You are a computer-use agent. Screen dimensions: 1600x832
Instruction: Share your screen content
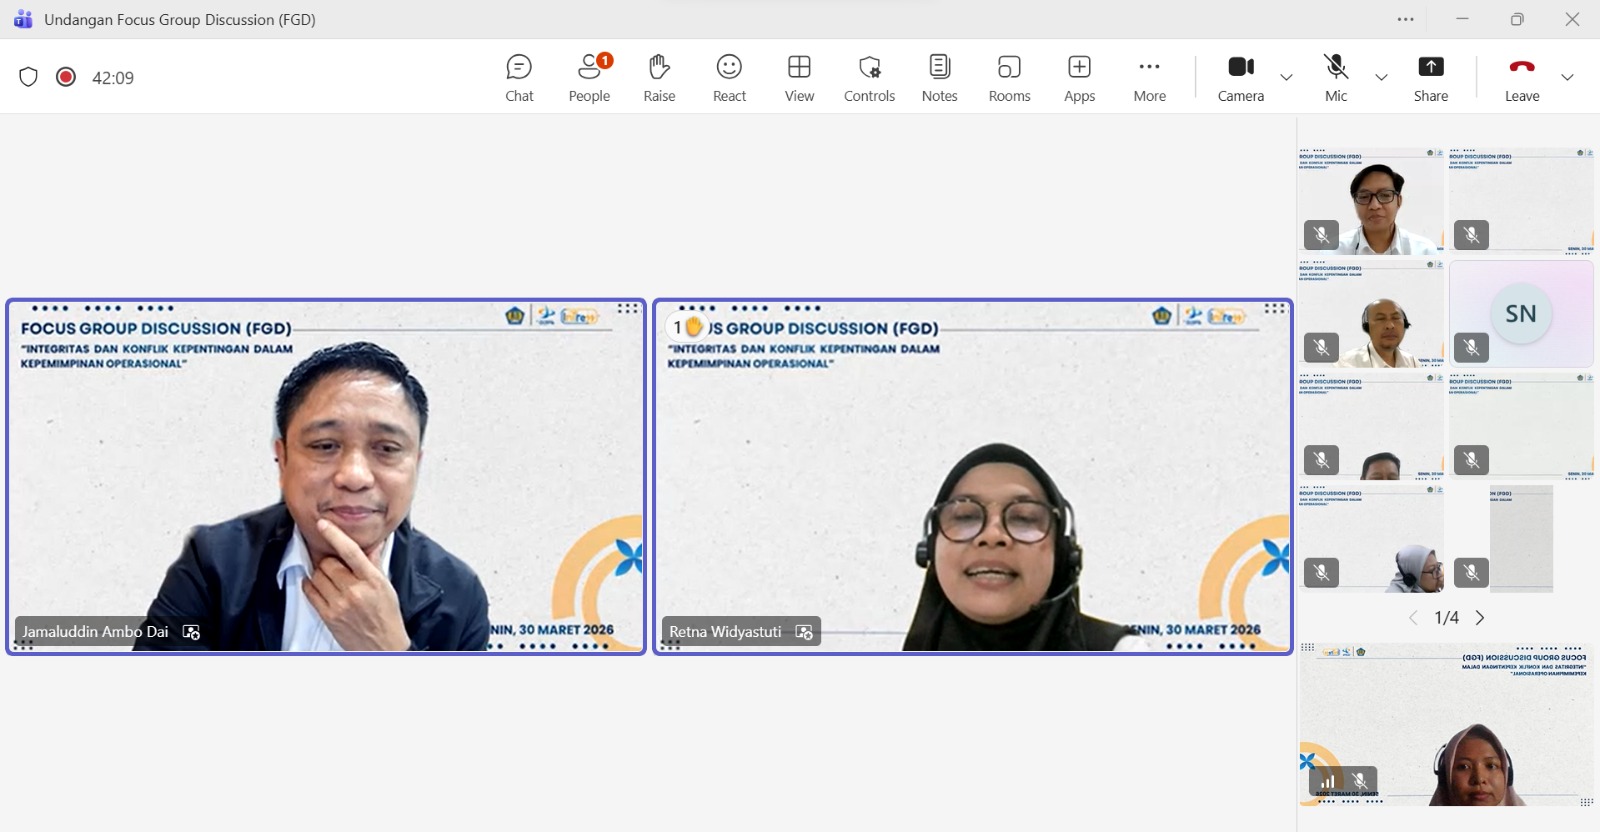[1430, 78]
